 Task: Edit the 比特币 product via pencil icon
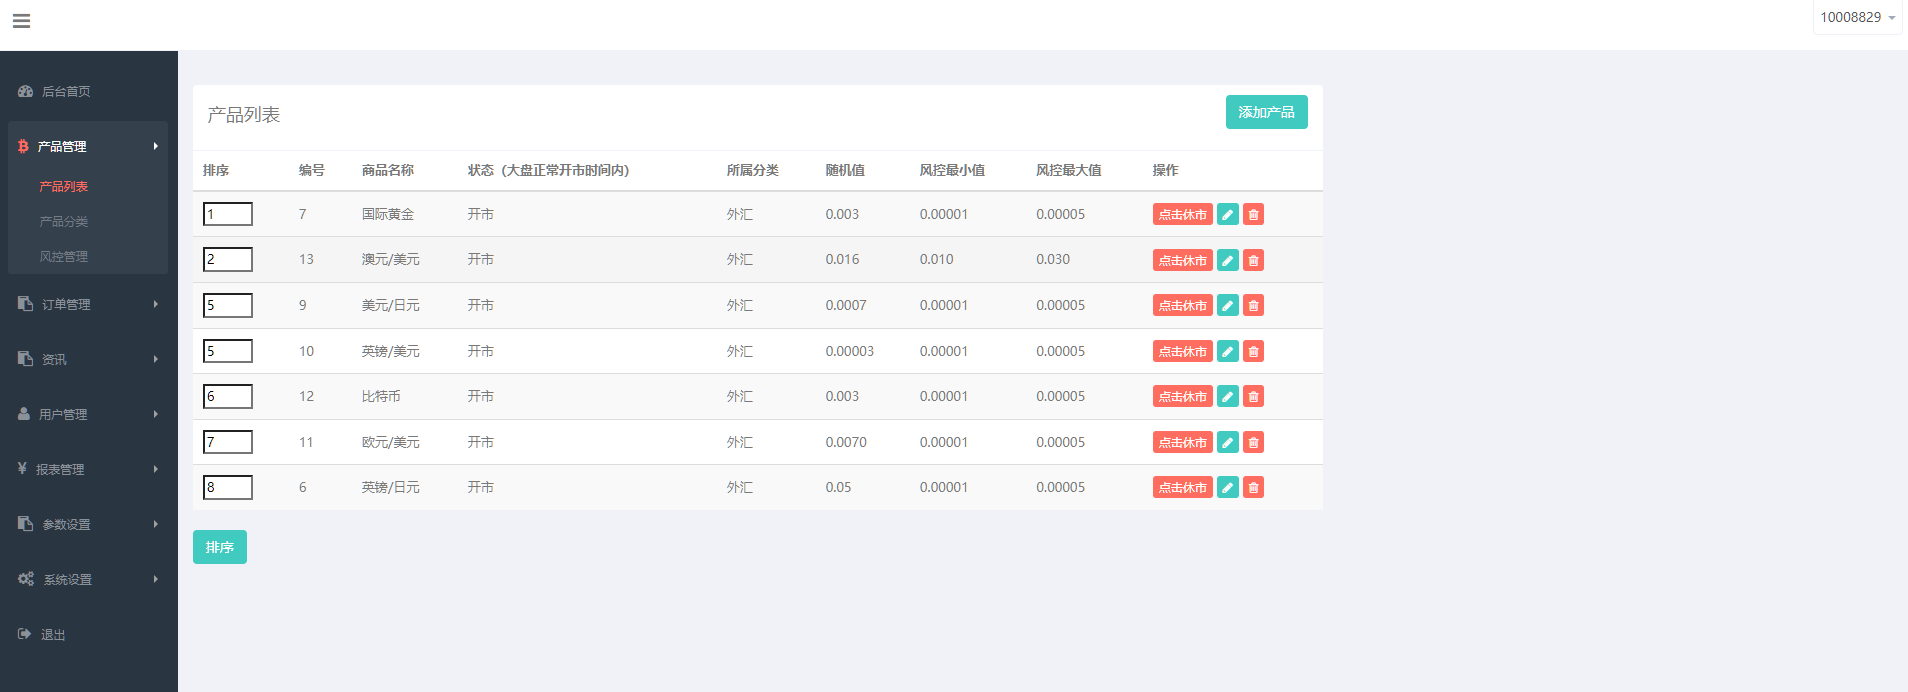(x=1227, y=397)
